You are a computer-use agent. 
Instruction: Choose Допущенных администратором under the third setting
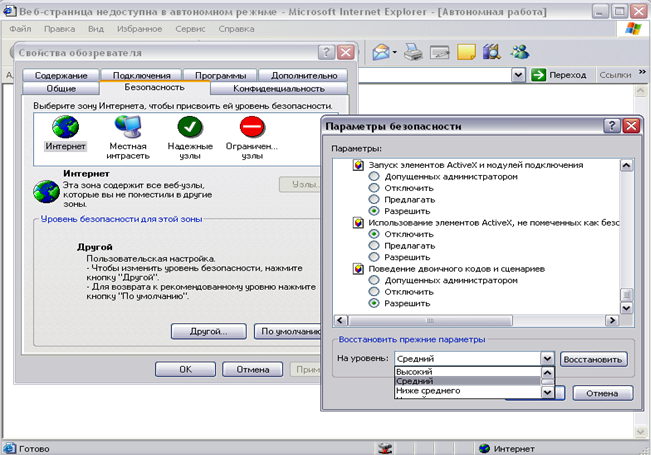tap(375, 281)
